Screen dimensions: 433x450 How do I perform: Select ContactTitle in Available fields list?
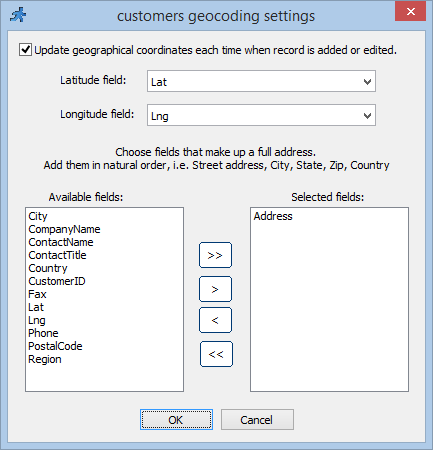click(x=57, y=255)
